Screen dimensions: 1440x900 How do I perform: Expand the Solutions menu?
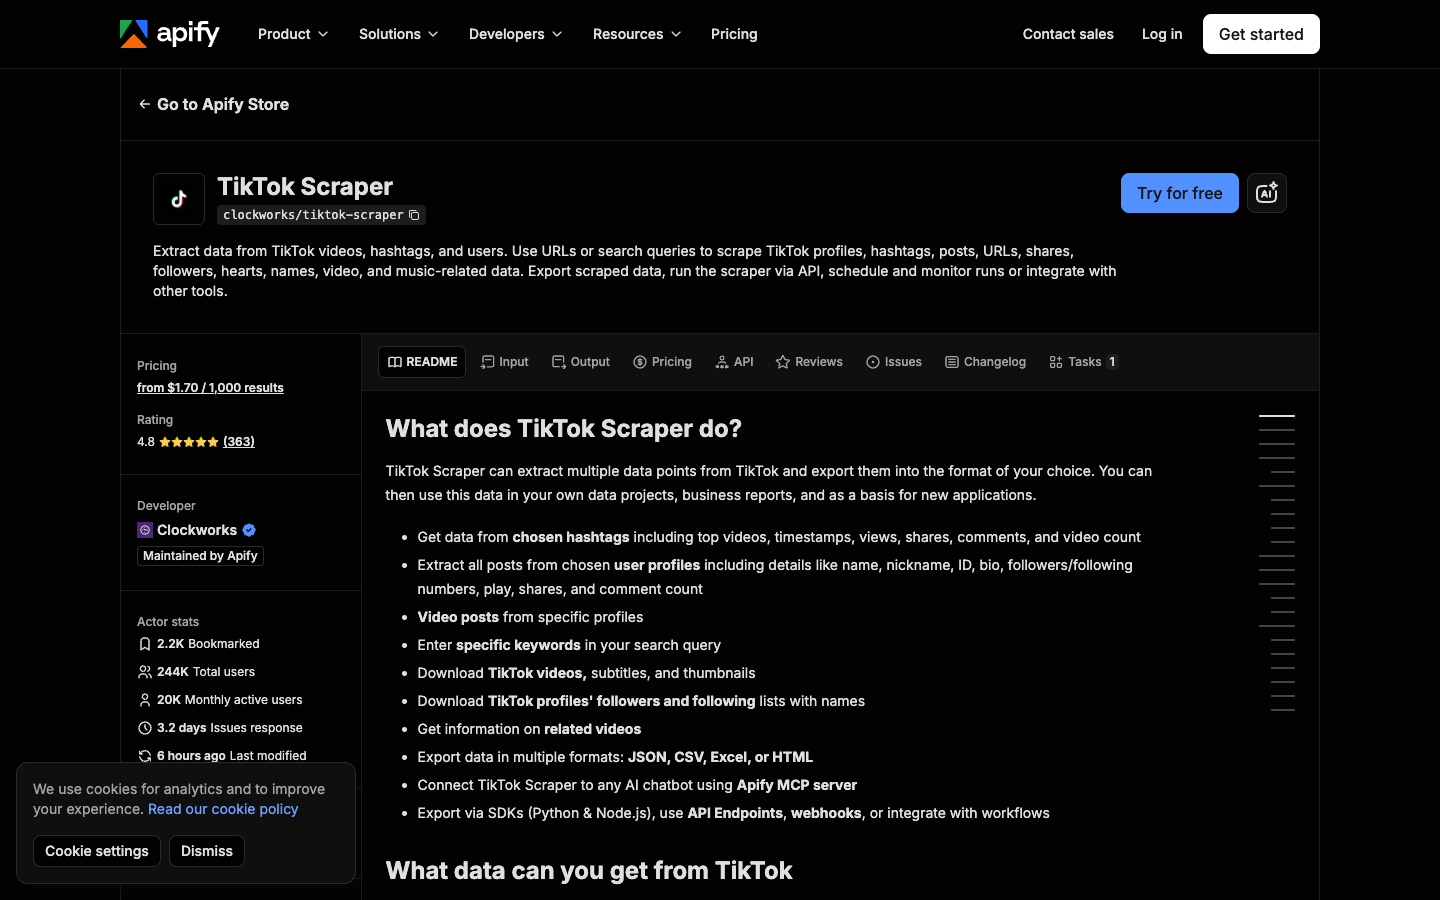coord(399,34)
